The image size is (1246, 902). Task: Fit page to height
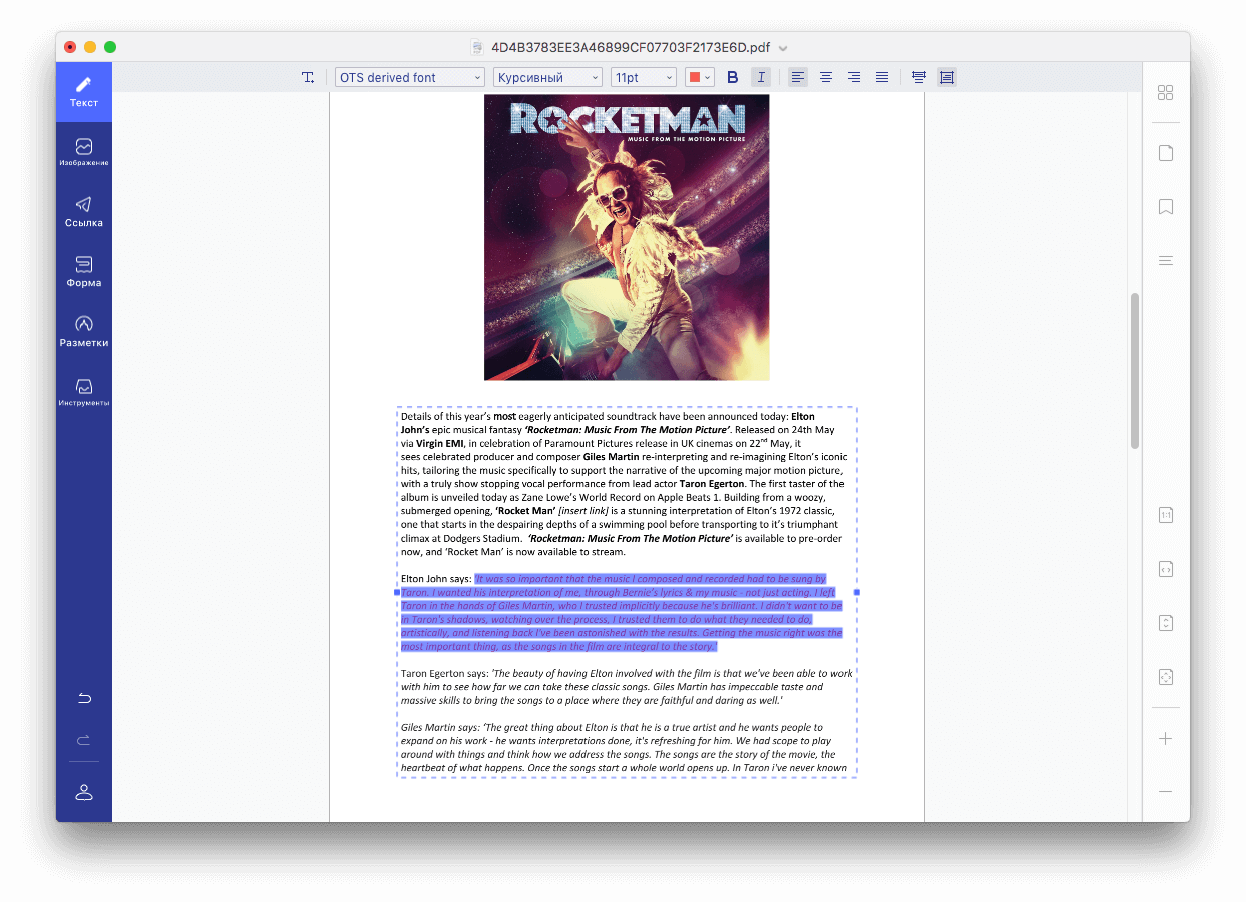click(x=1166, y=623)
